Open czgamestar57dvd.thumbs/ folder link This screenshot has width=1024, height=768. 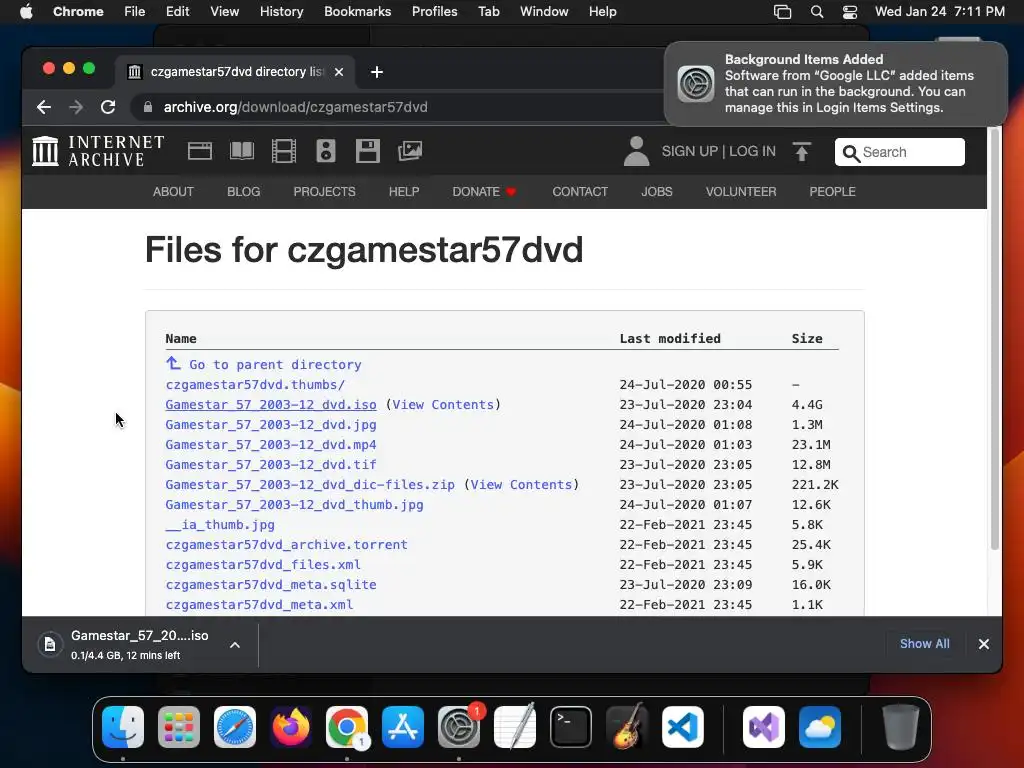coord(255,385)
